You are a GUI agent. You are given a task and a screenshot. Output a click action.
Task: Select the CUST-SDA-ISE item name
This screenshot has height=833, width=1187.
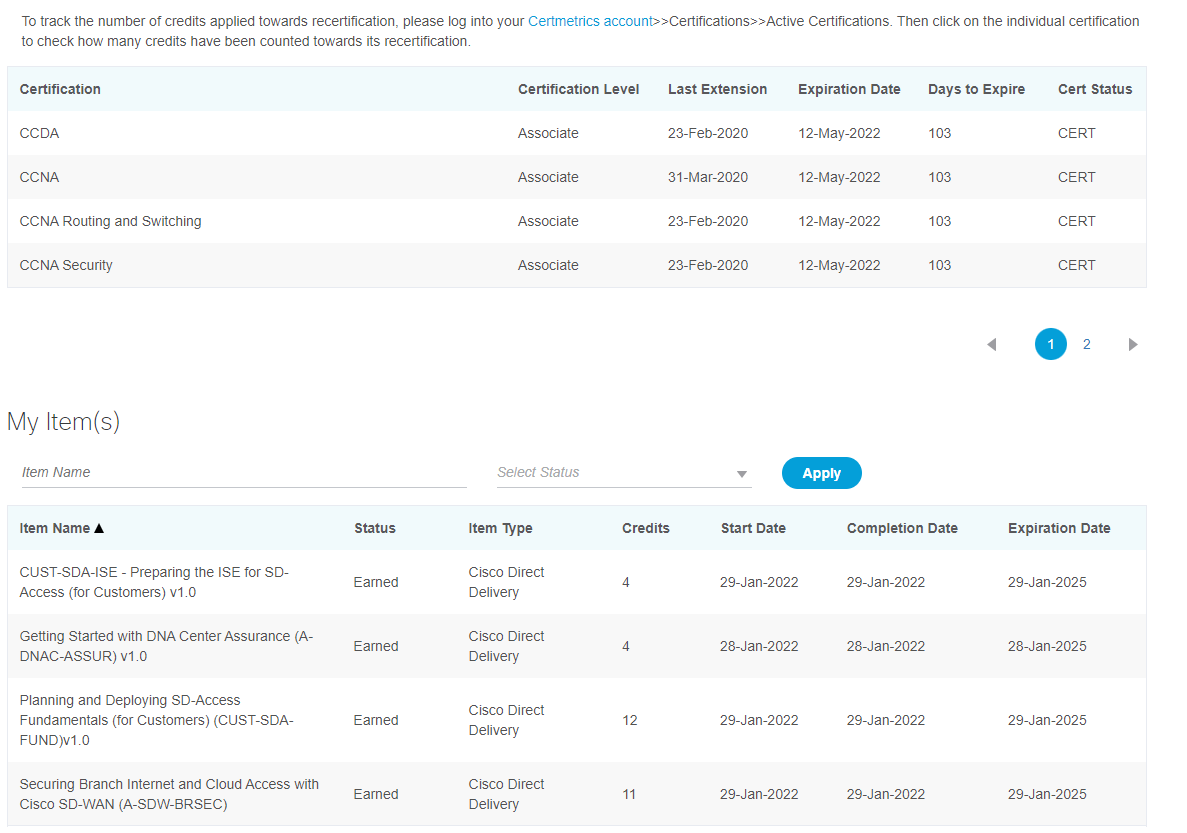(x=154, y=582)
